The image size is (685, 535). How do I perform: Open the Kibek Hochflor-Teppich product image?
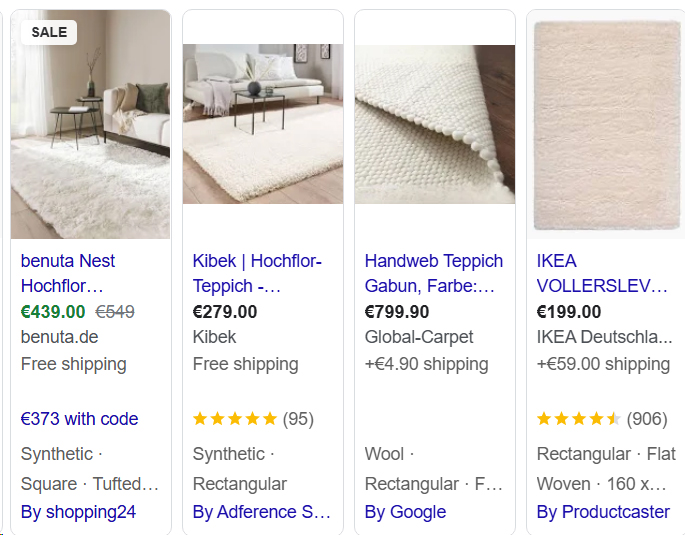[263, 125]
